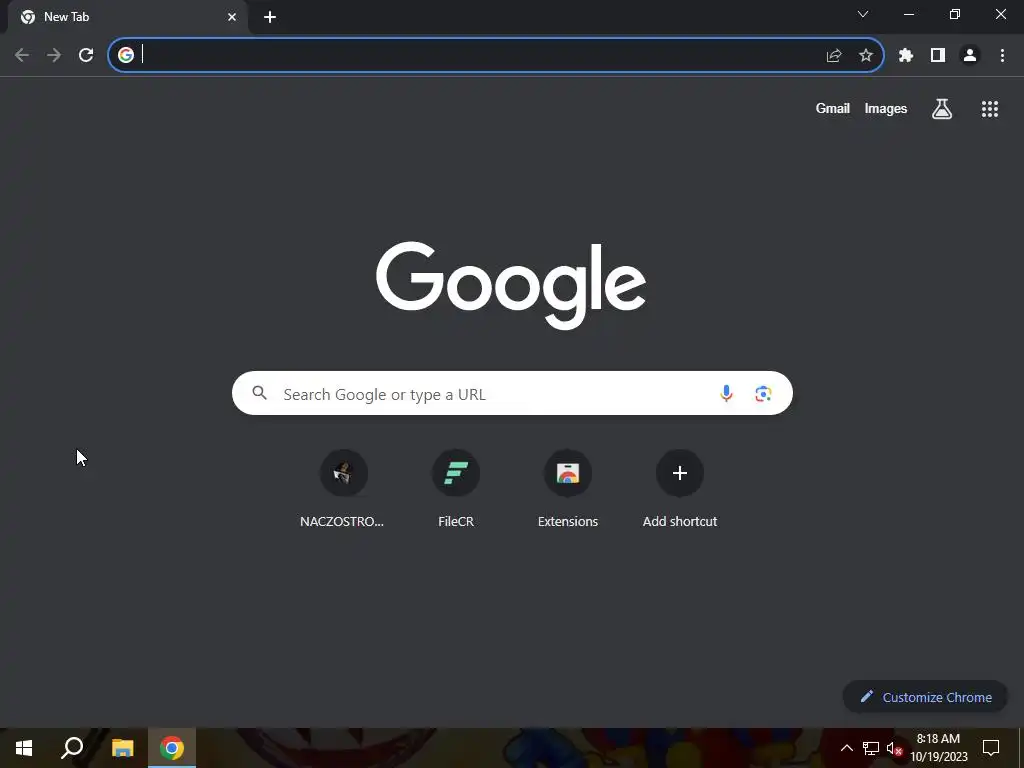Go back with the back arrow

(22, 55)
